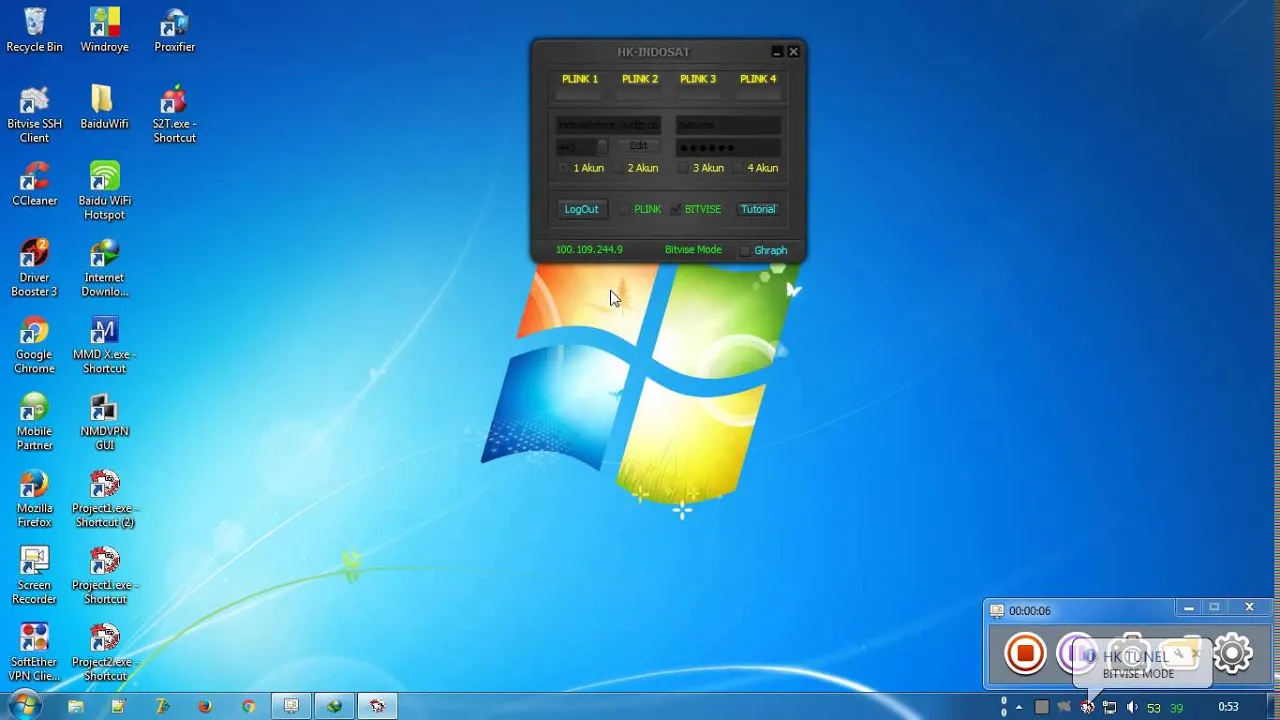
Task: Open screen recorder settings gear
Action: coord(1232,654)
